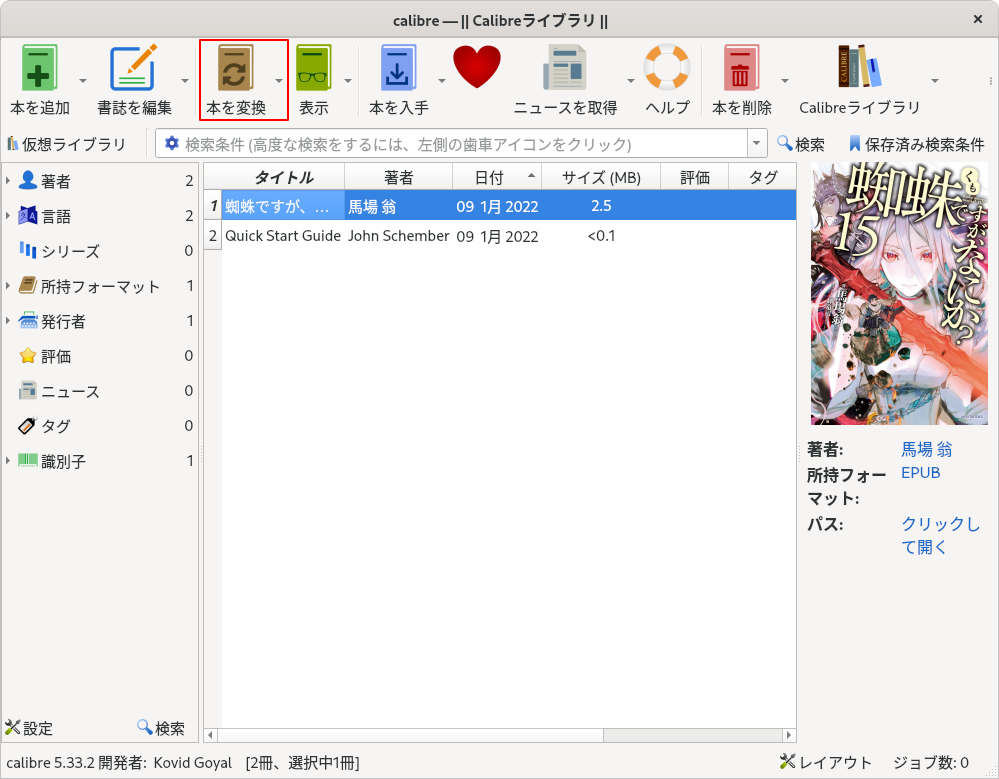Click the scroll-left arrow of the book list

pyautogui.click(x=210, y=735)
